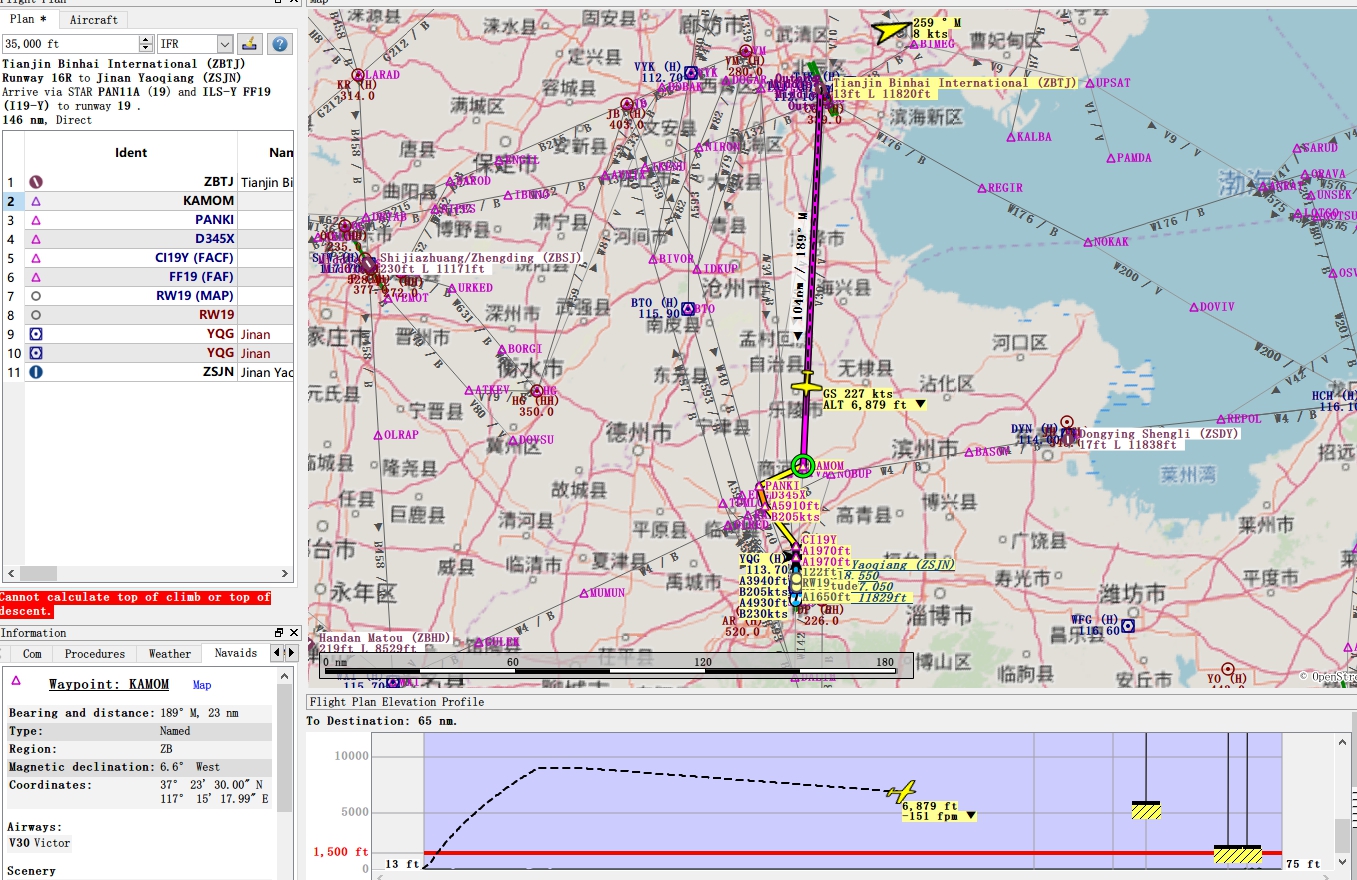Float the Information dock window
Viewport: 1357px width, 880px height.
tap(279, 633)
